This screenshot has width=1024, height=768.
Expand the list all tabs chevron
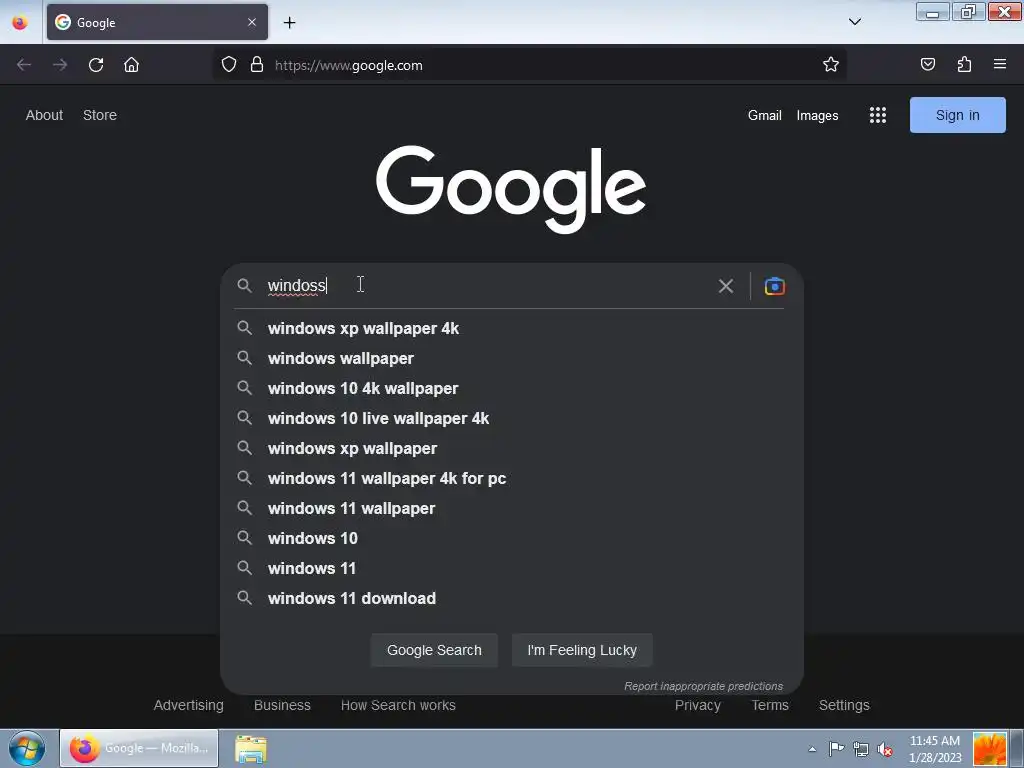point(854,22)
